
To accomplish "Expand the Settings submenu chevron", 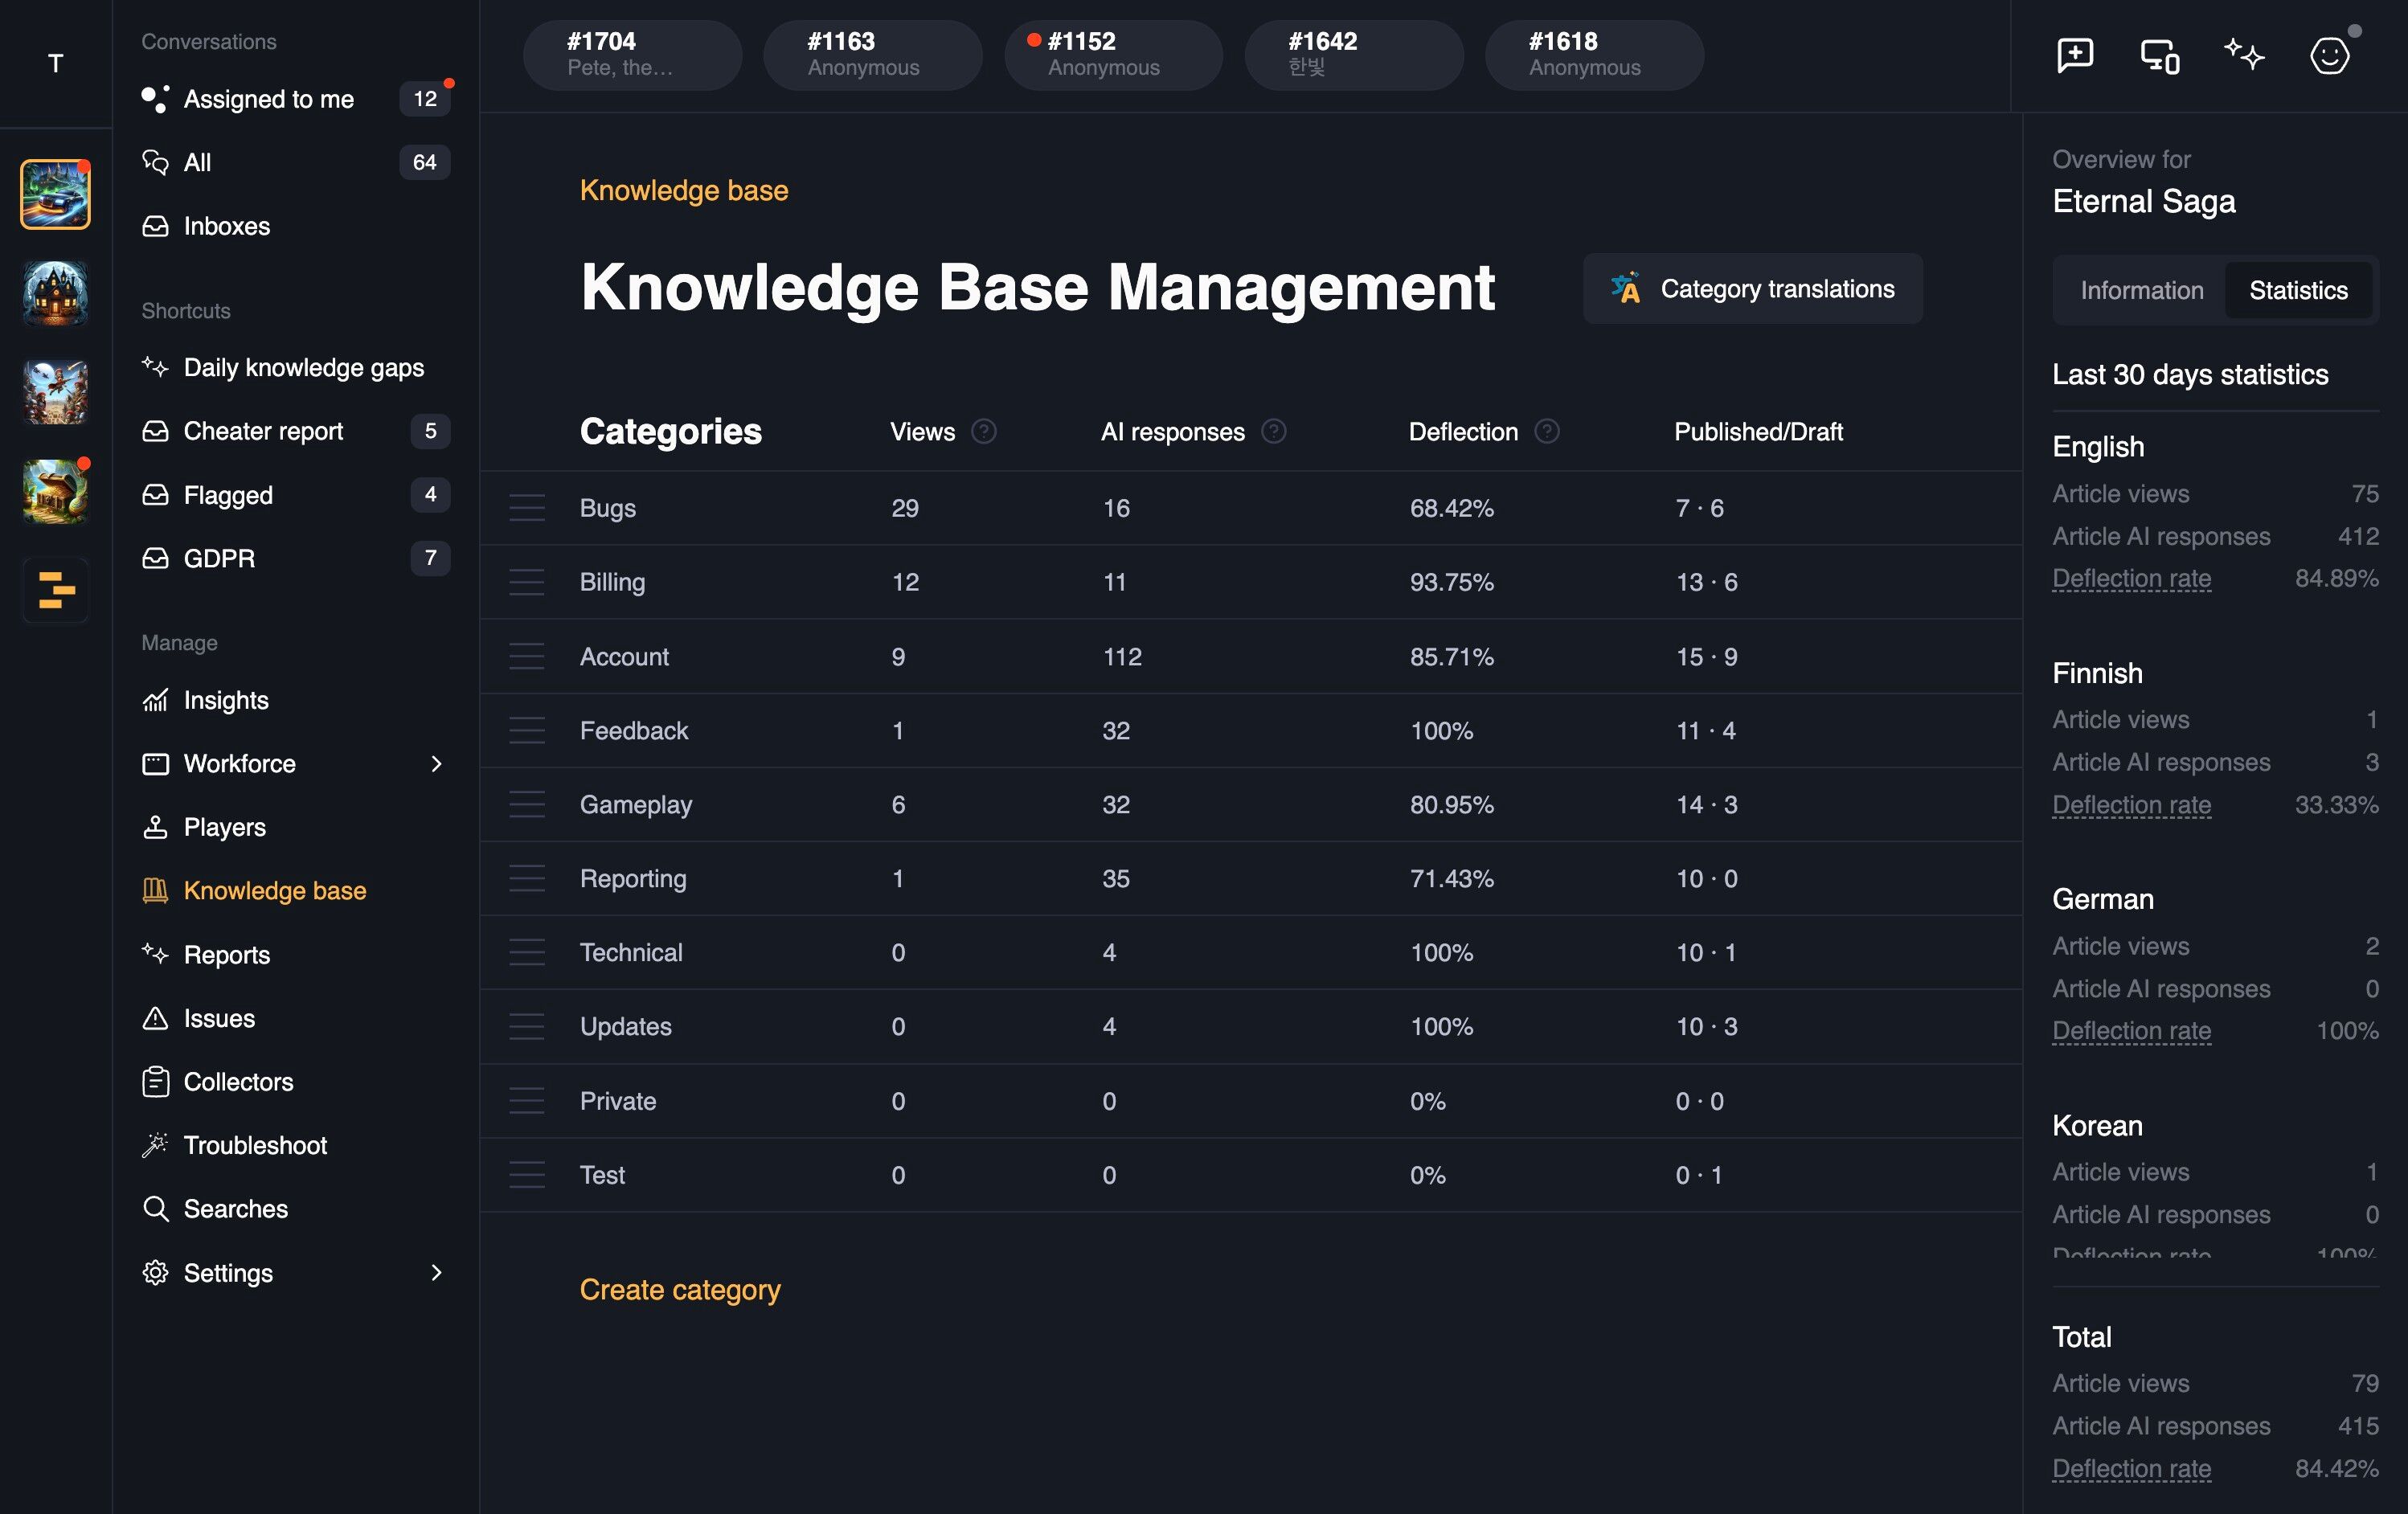I will (436, 1272).
